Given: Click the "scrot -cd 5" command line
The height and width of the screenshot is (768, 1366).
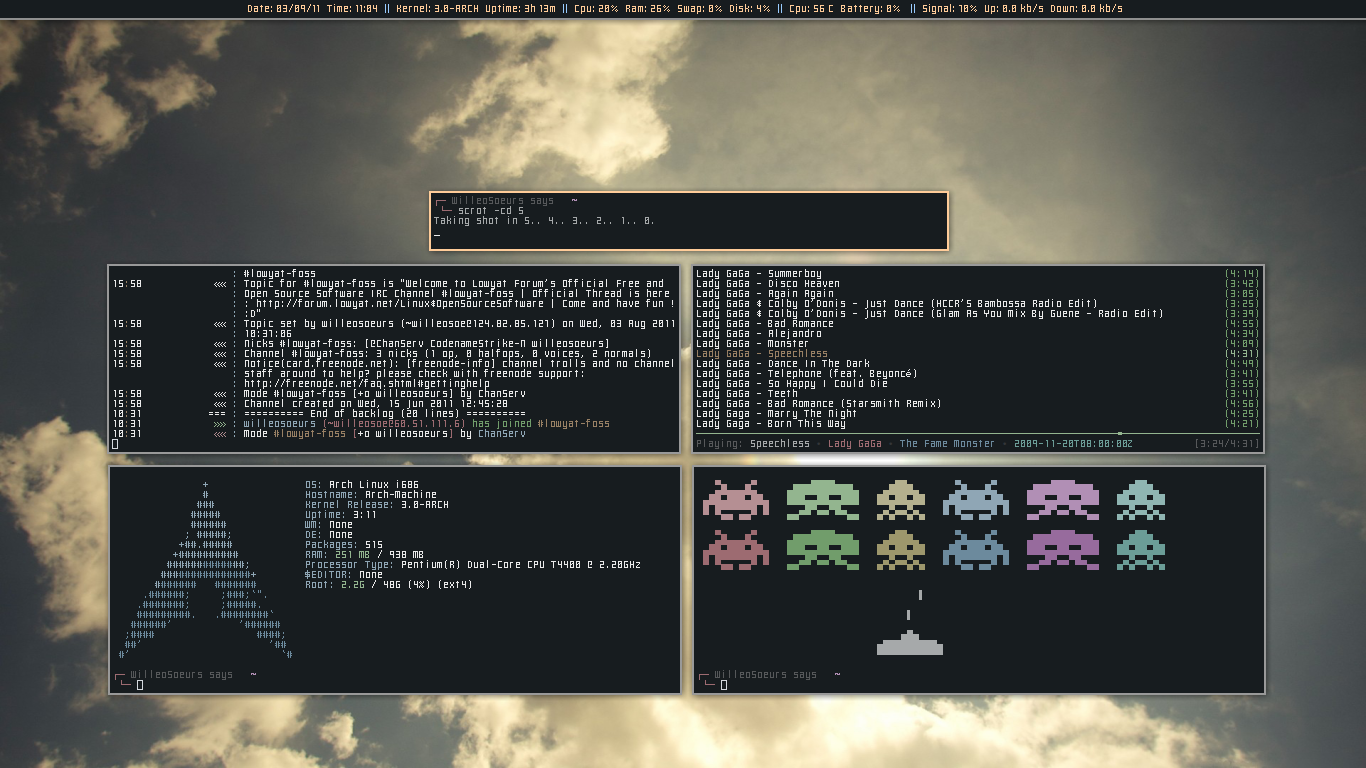Looking at the screenshot, I should 490,211.
